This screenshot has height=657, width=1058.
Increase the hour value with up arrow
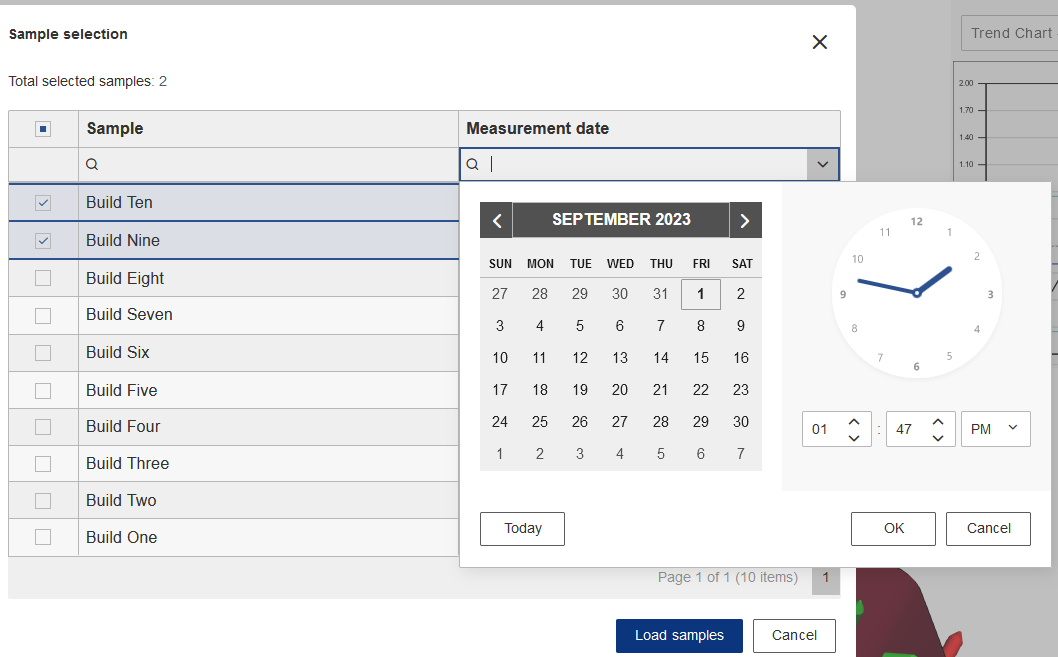tap(853, 421)
